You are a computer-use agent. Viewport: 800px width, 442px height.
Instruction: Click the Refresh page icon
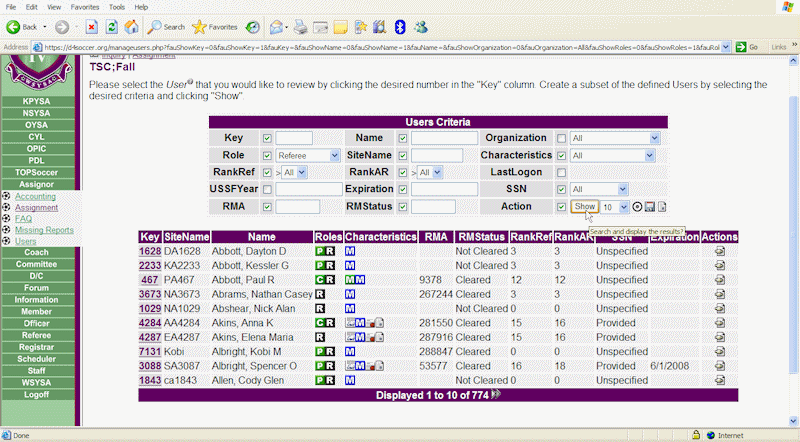[109, 26]
